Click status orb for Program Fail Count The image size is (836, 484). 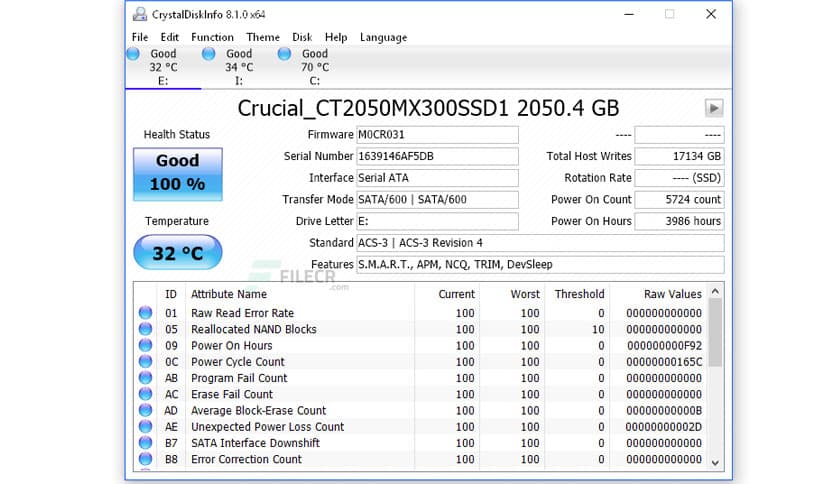pyautogui.click(x=145, y=377)
